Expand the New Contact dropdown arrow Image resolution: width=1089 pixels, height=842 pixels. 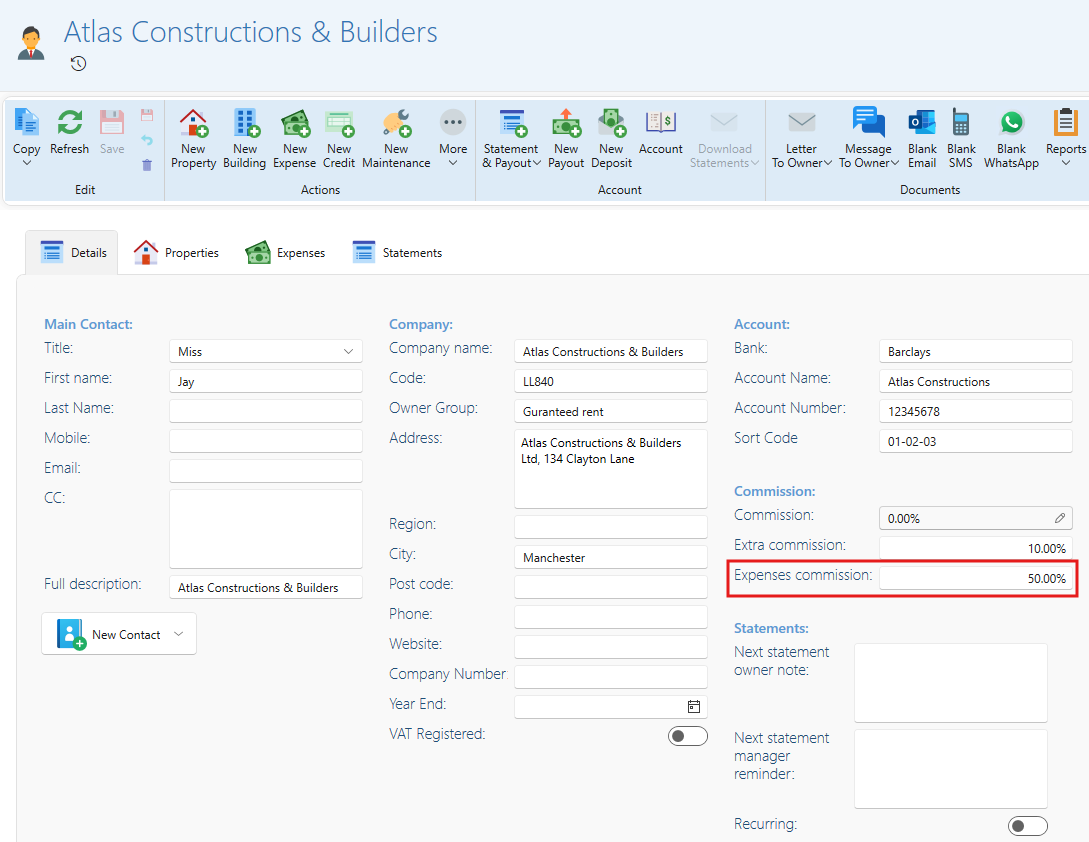pos(178,634)
